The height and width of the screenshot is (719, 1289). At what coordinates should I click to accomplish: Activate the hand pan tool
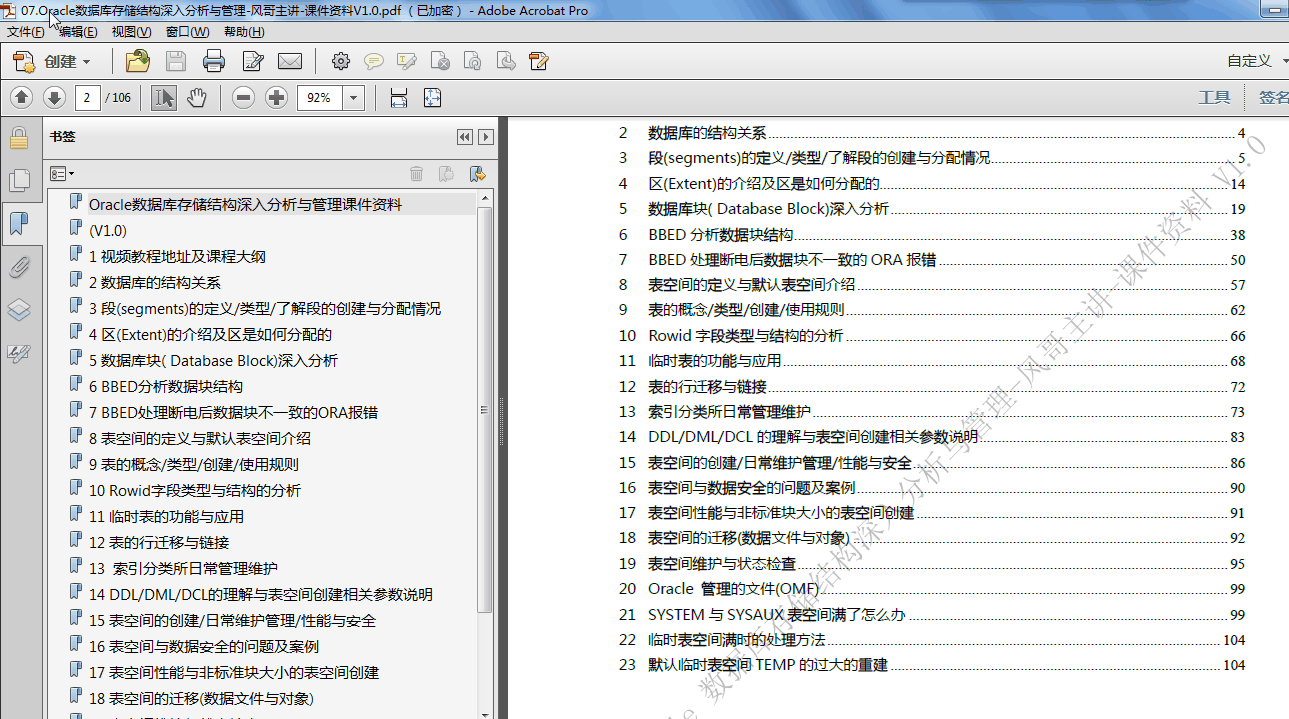(x=197, y=97)
